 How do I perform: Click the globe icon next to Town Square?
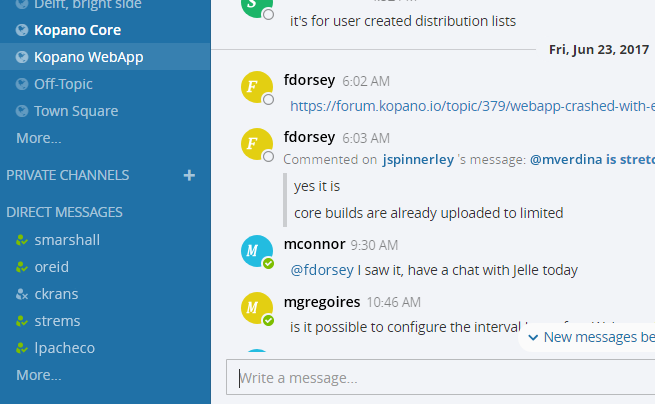(x=23, y=111)
